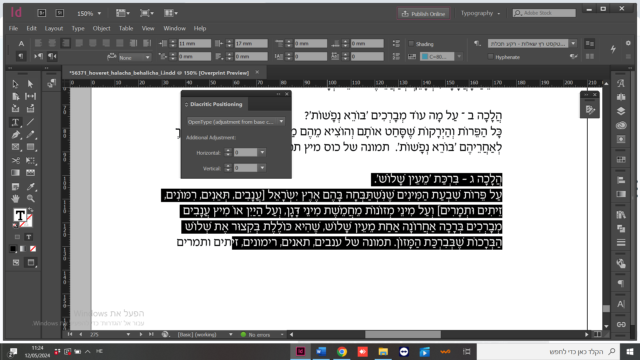Image resolution: width=640 pixels, height=360 pixels.
Task: Open the Screen Mode dropdown
Action: tap(147, 13)
